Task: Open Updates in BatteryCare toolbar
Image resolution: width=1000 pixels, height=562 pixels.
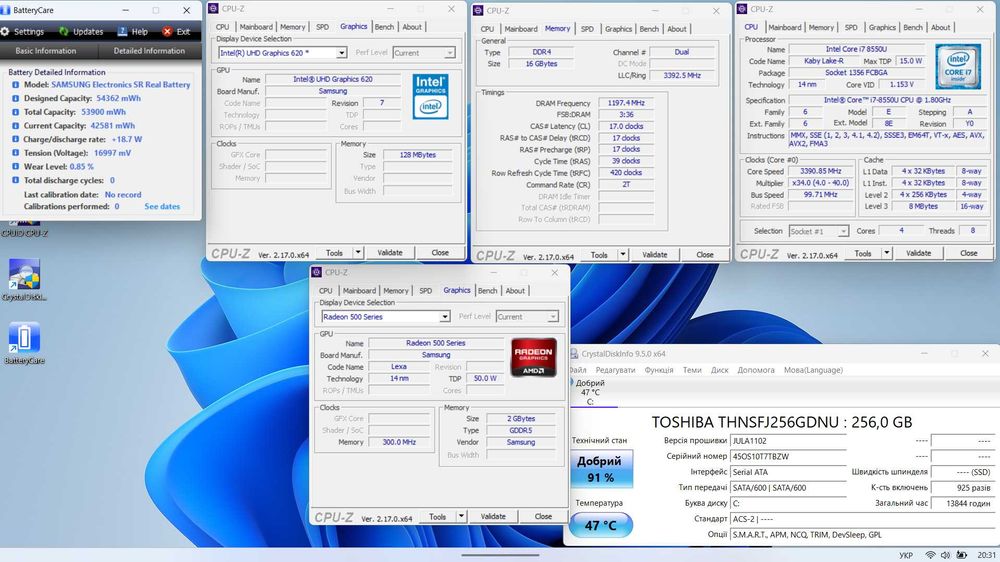Action: click(81, 31)
